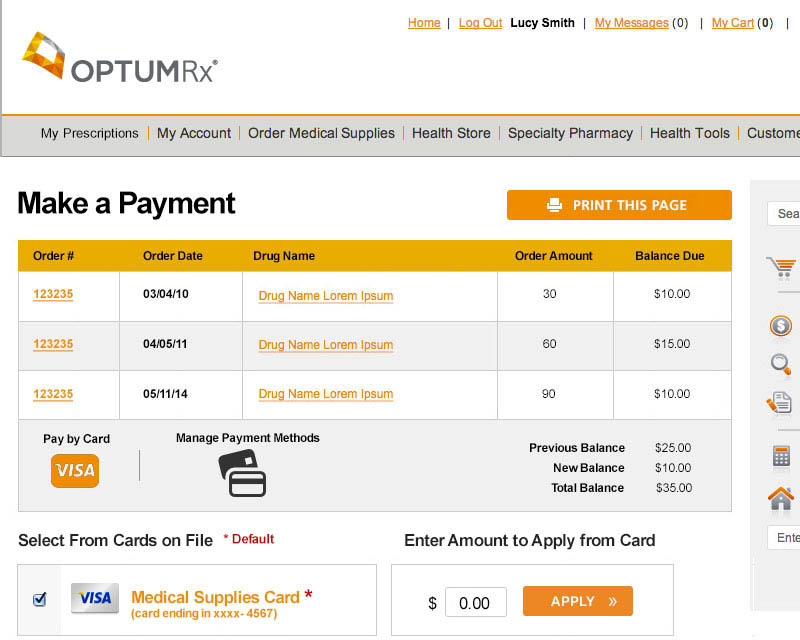This screenshot has height=640, width=800.
Task: Click the home icon in sidebar
Action: (781, 498)
